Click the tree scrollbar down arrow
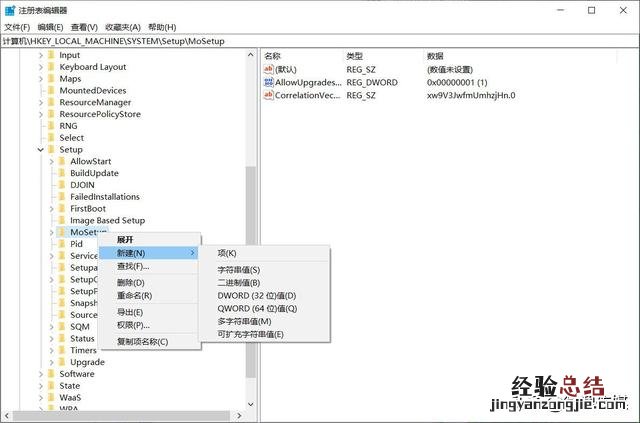Image resolution: width=640 pixels, height=423 pixels. click(251, 405)
